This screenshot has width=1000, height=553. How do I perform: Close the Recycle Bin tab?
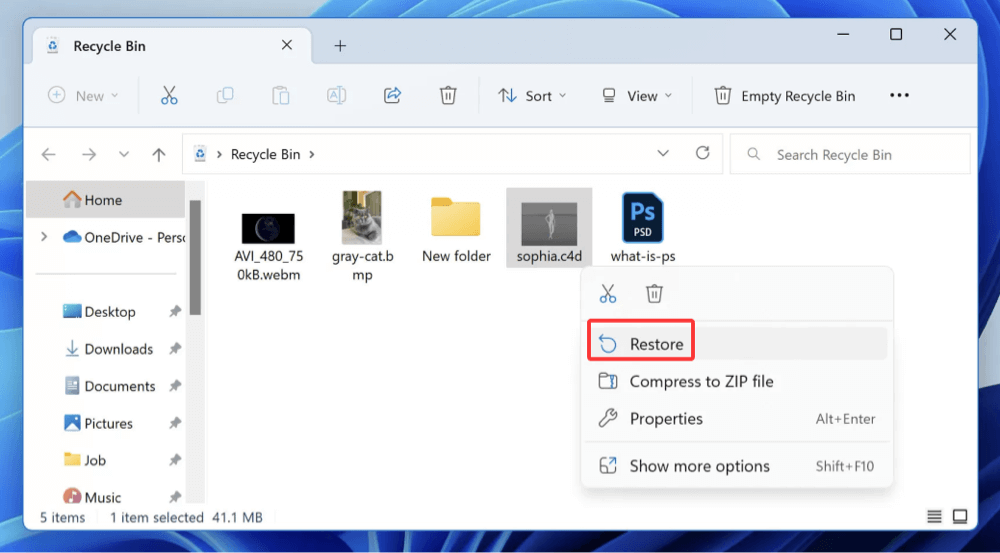pyautogui.click(x=287, y=45)
